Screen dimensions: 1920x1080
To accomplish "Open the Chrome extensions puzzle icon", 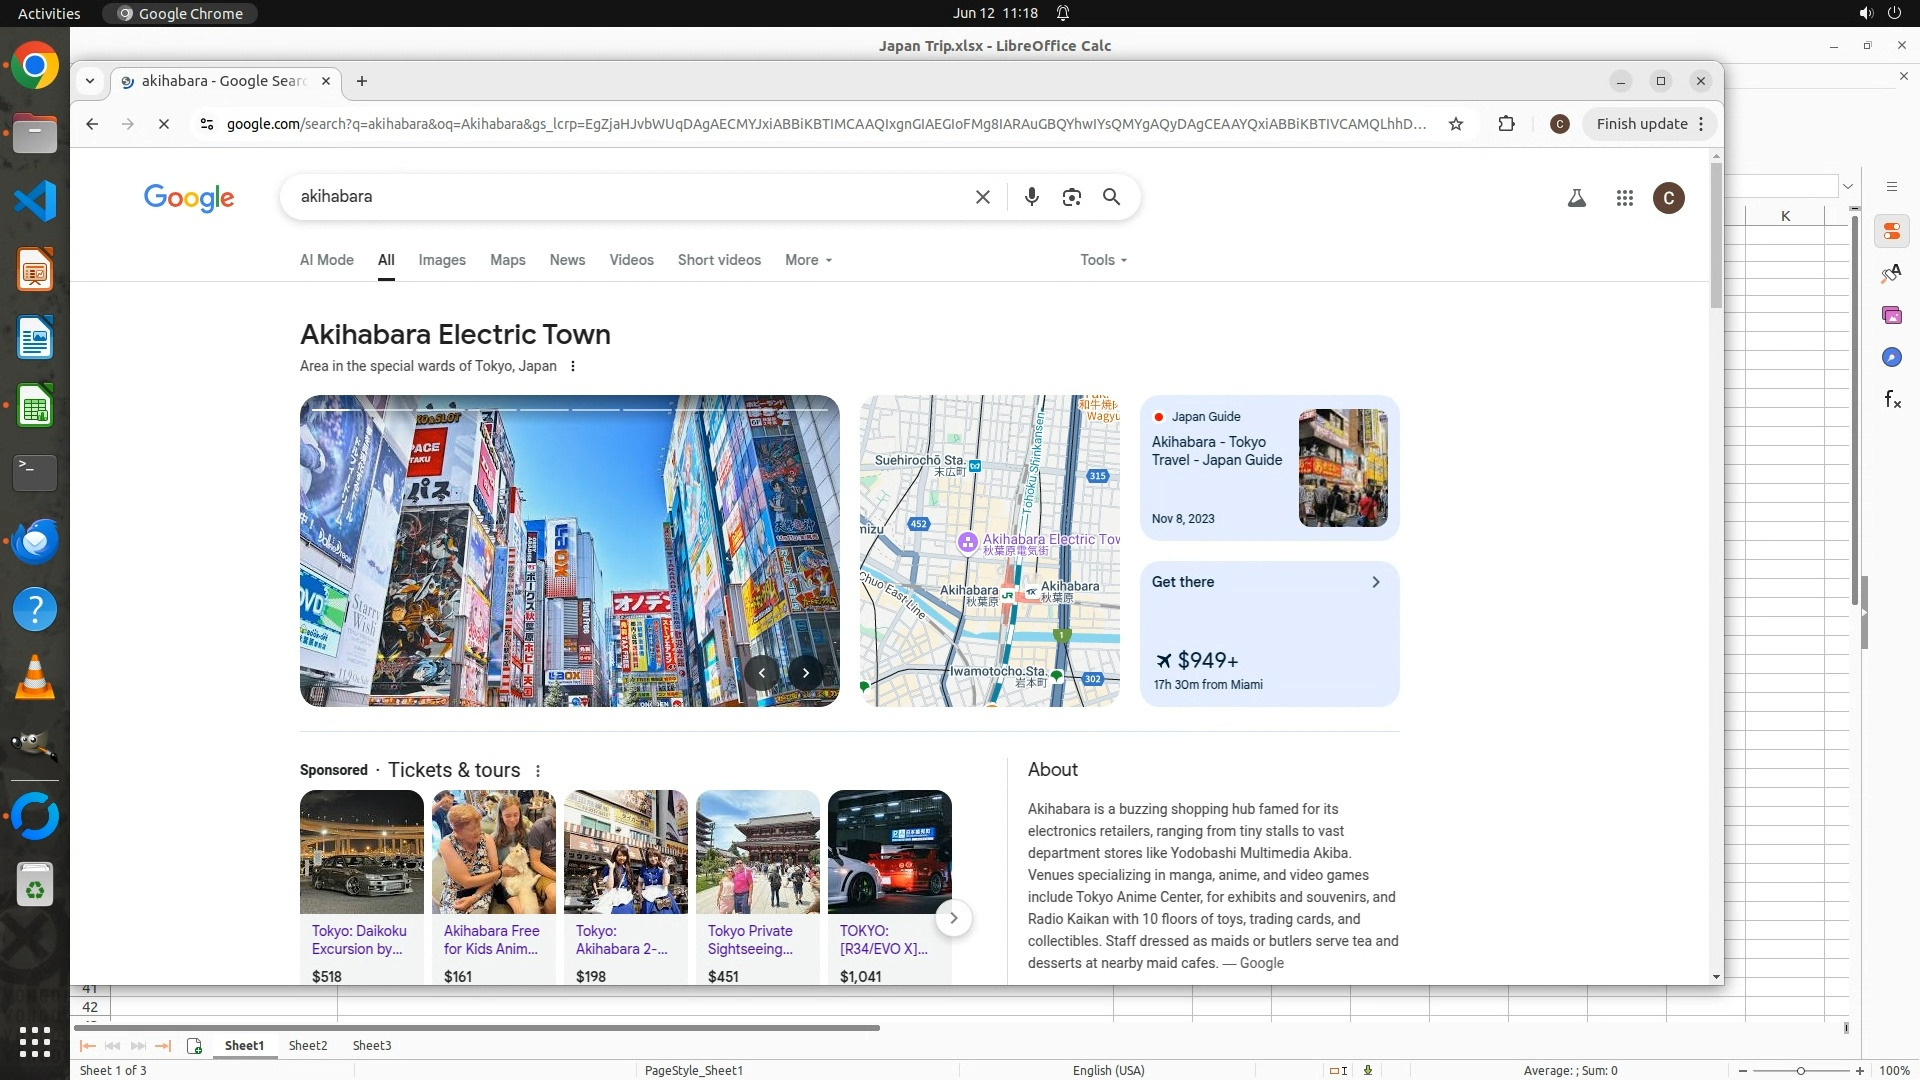I will pyautogui.click(x=1506, y=124).
